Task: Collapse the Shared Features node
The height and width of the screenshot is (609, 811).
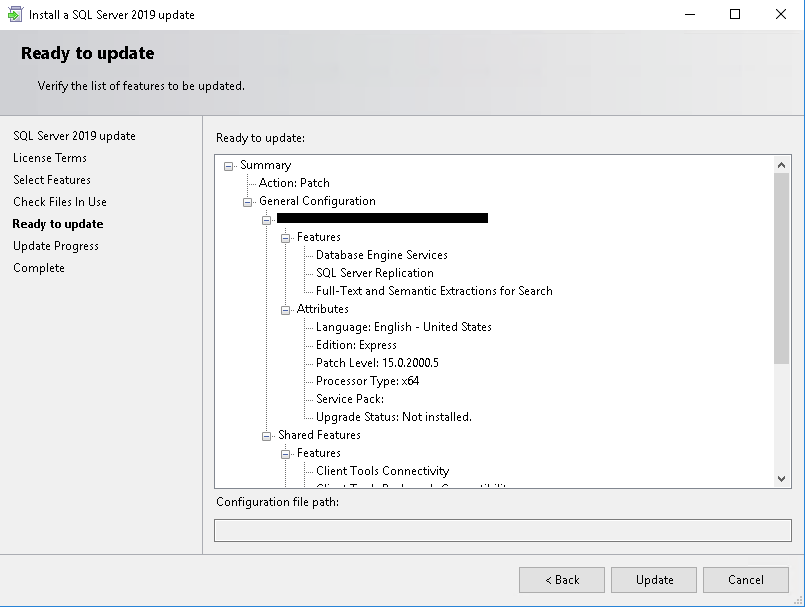Action: point(266,436)
